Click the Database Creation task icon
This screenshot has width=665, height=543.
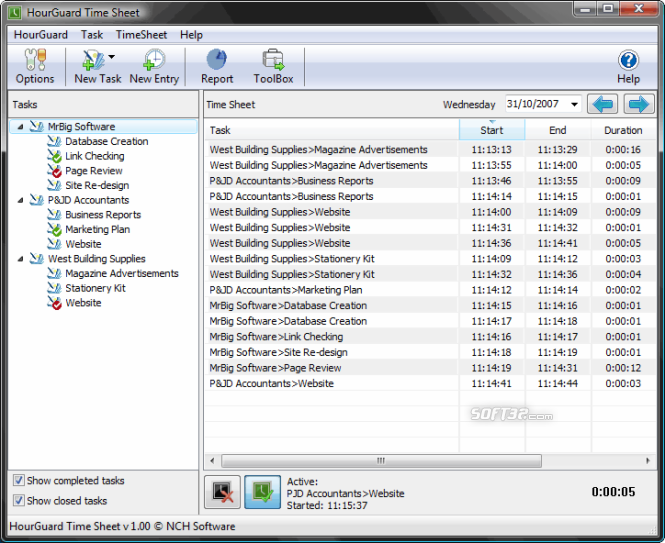(x=54, y=141)
